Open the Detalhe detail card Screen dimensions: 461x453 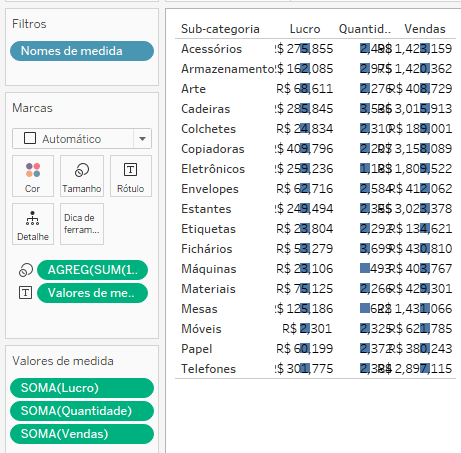click(33, 224)
